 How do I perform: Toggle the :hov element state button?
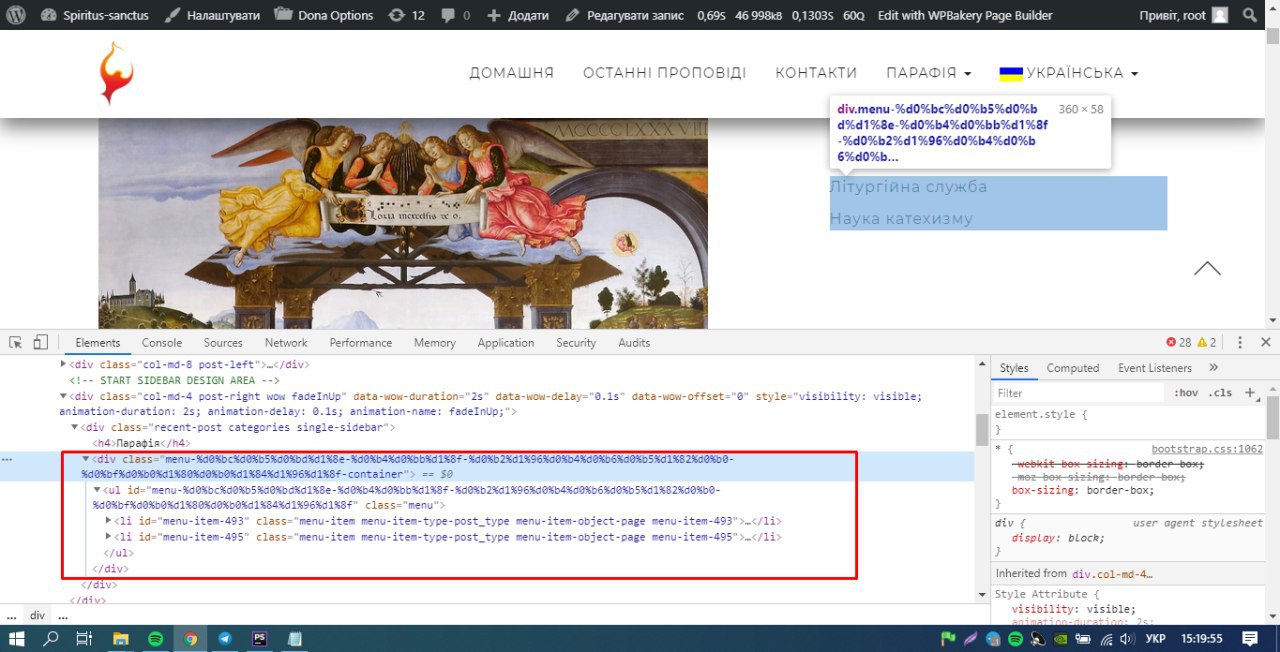[1186, 393]
